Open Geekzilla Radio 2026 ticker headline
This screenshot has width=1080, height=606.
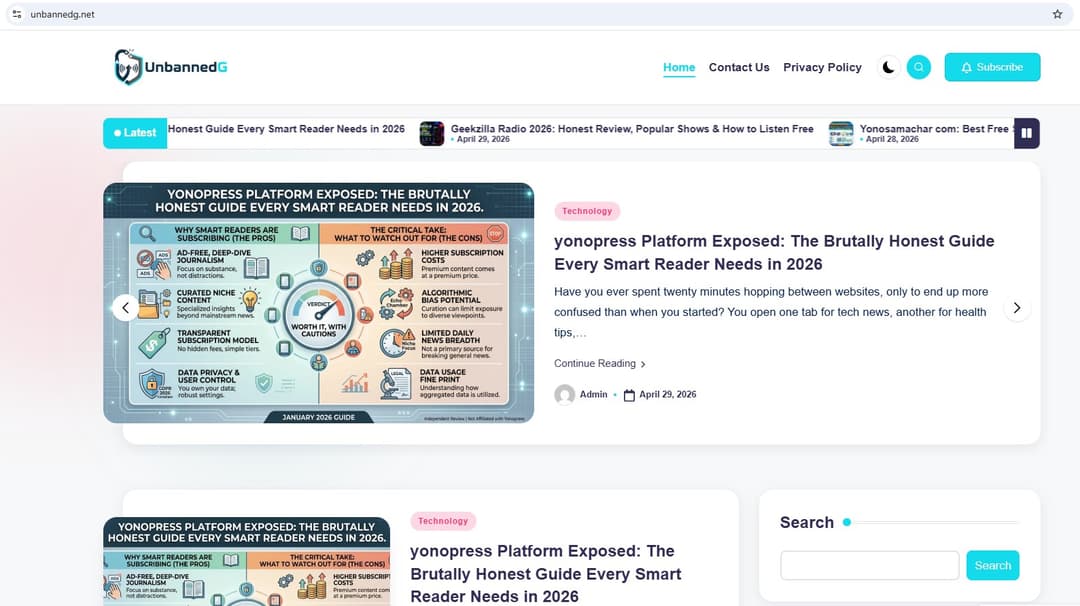pos(632,129)
